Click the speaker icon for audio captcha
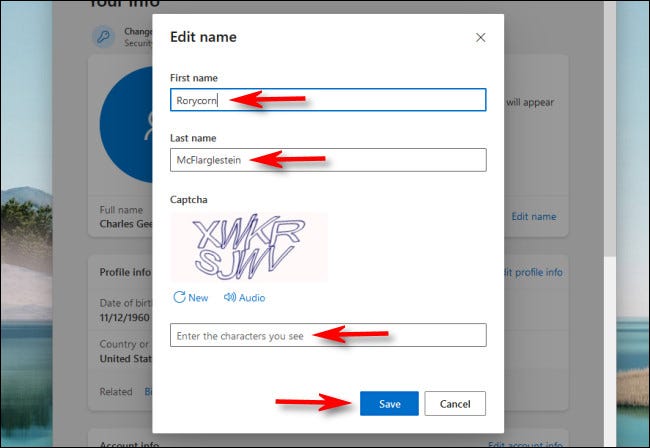 coord(229,297)
